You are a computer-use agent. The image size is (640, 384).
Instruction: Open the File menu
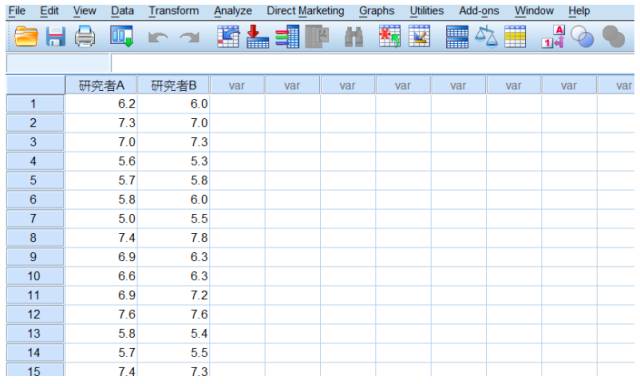(17, 11)
